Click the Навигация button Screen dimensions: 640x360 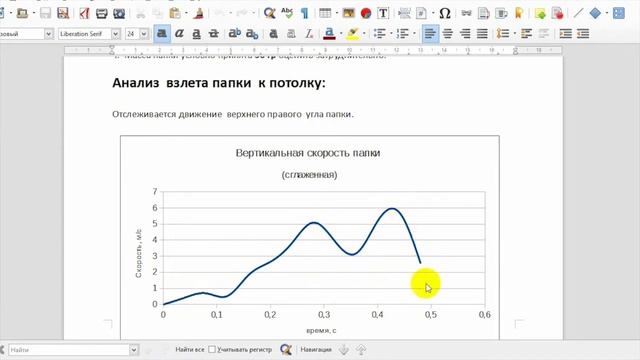click(316, 349)
